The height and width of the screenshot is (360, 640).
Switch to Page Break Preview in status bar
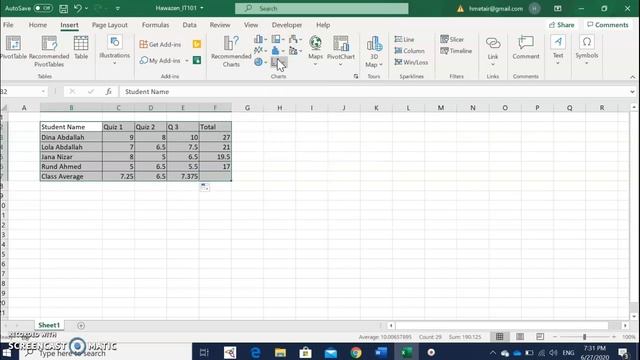coord(540,337)
